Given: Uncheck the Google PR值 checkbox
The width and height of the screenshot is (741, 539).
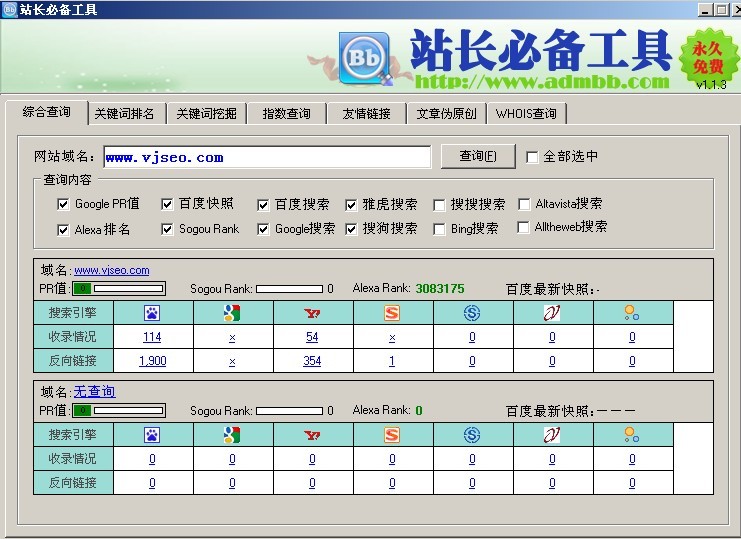Looking at the screenshot, I should (x=63, y=204).
